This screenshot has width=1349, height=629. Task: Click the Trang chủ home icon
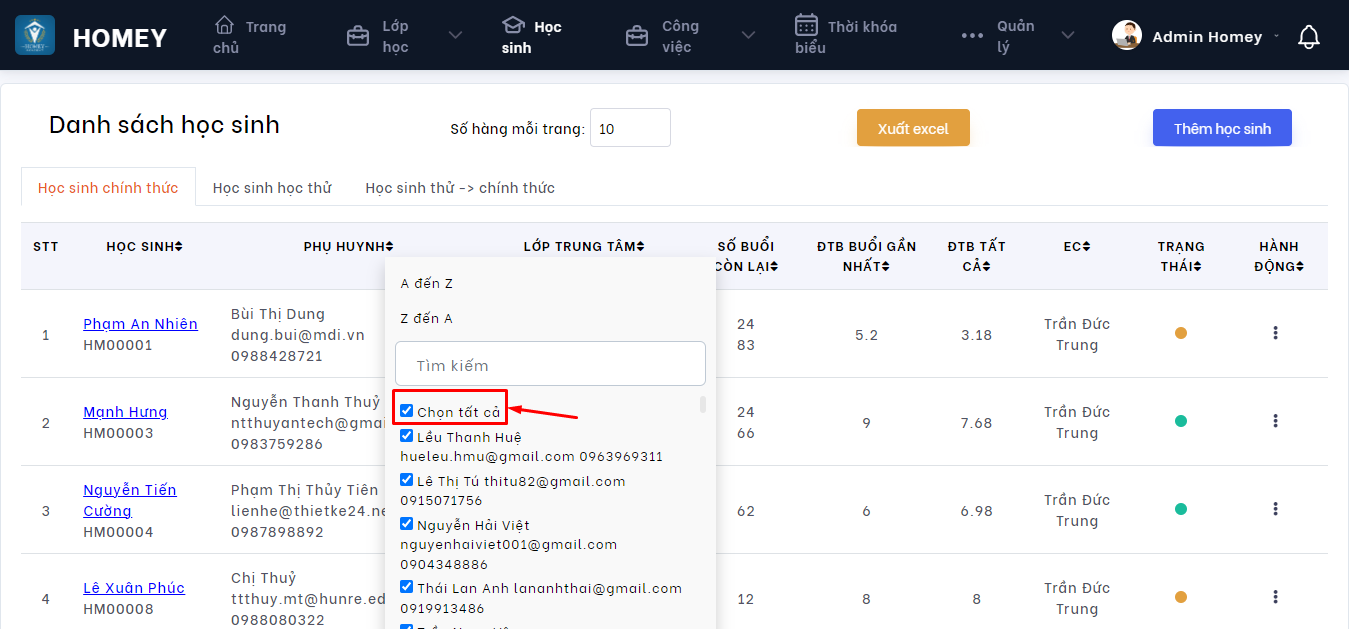(225, 25)
